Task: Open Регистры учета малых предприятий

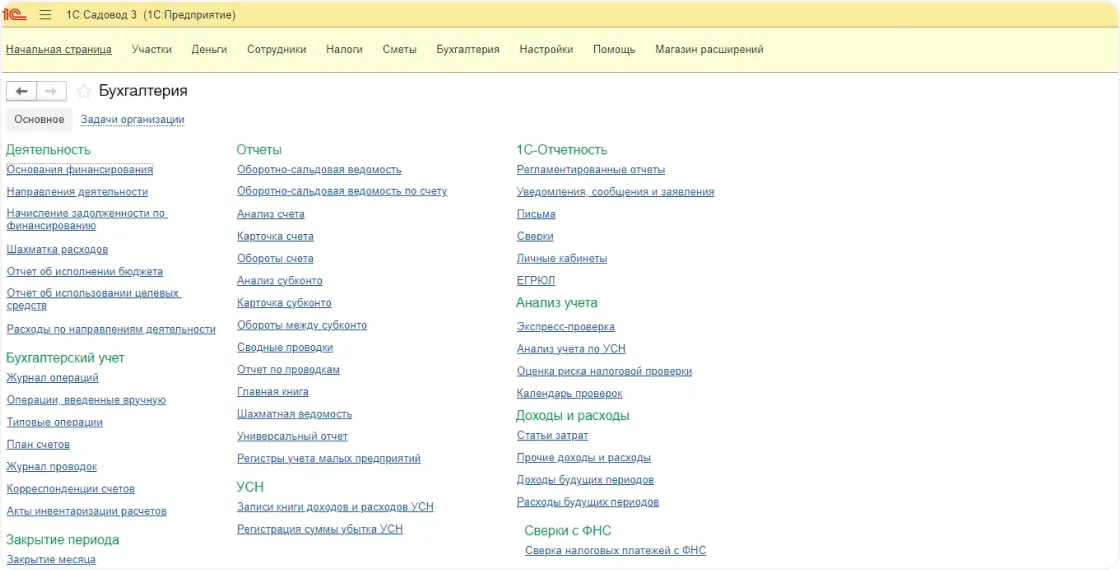Action: coord(329,459)
